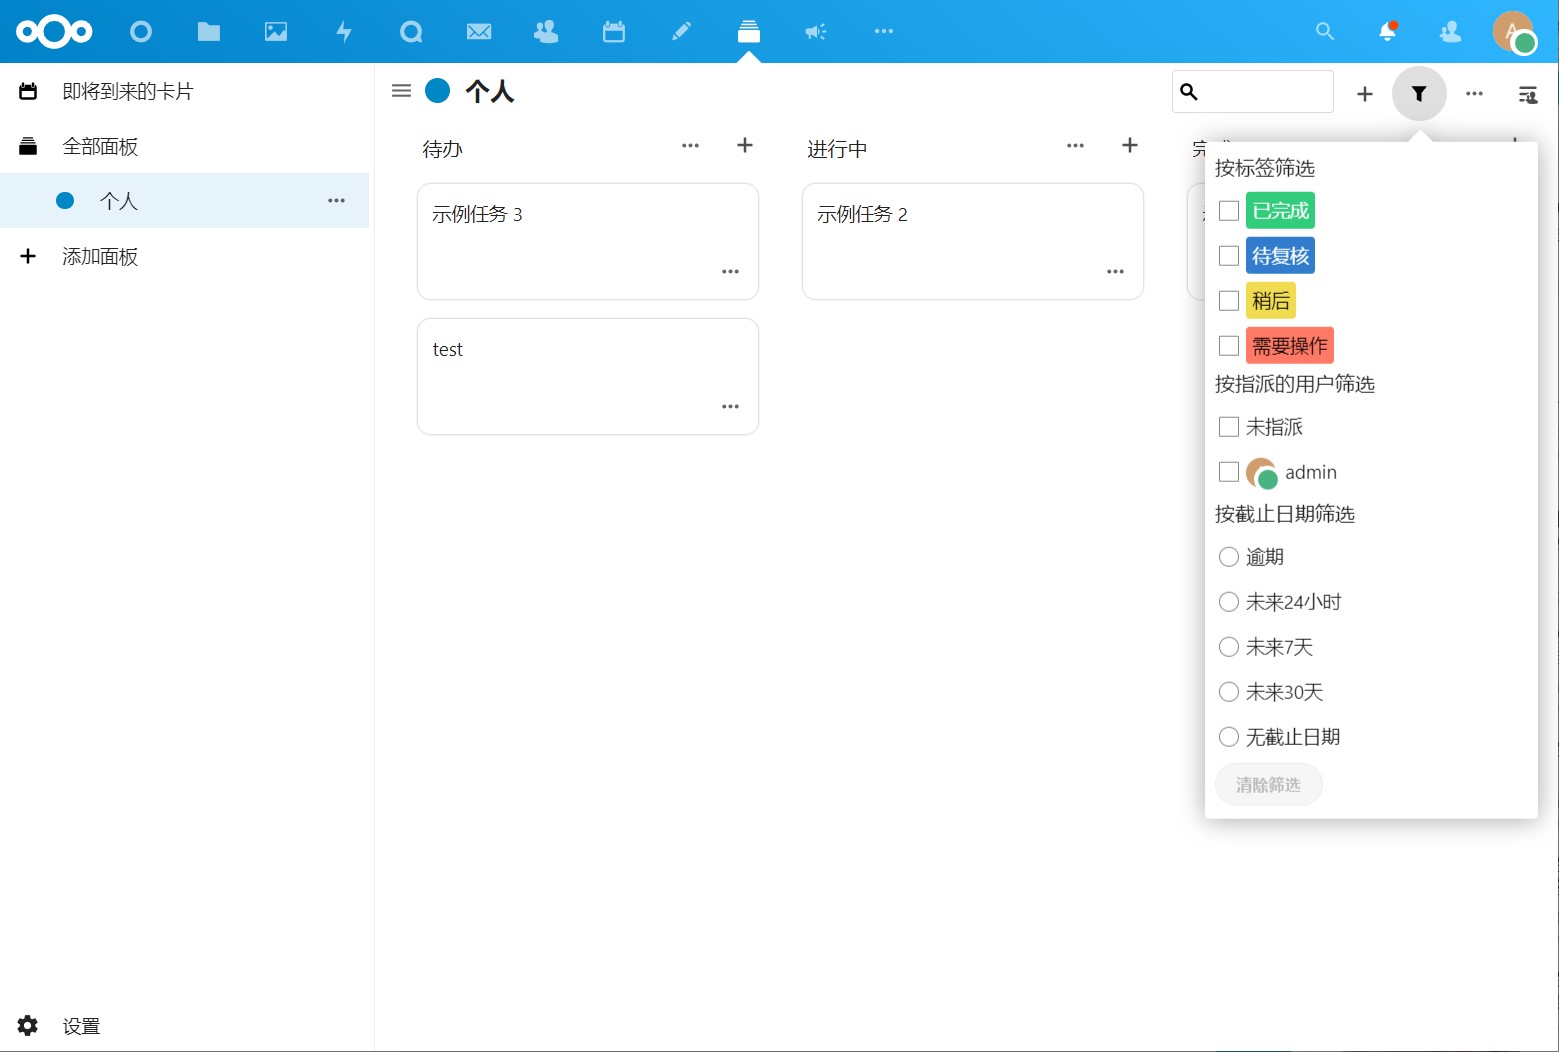Open the 待办 list three-dot menu
This screenshot has height=1052, width=1559.
(x=690, y=146)
